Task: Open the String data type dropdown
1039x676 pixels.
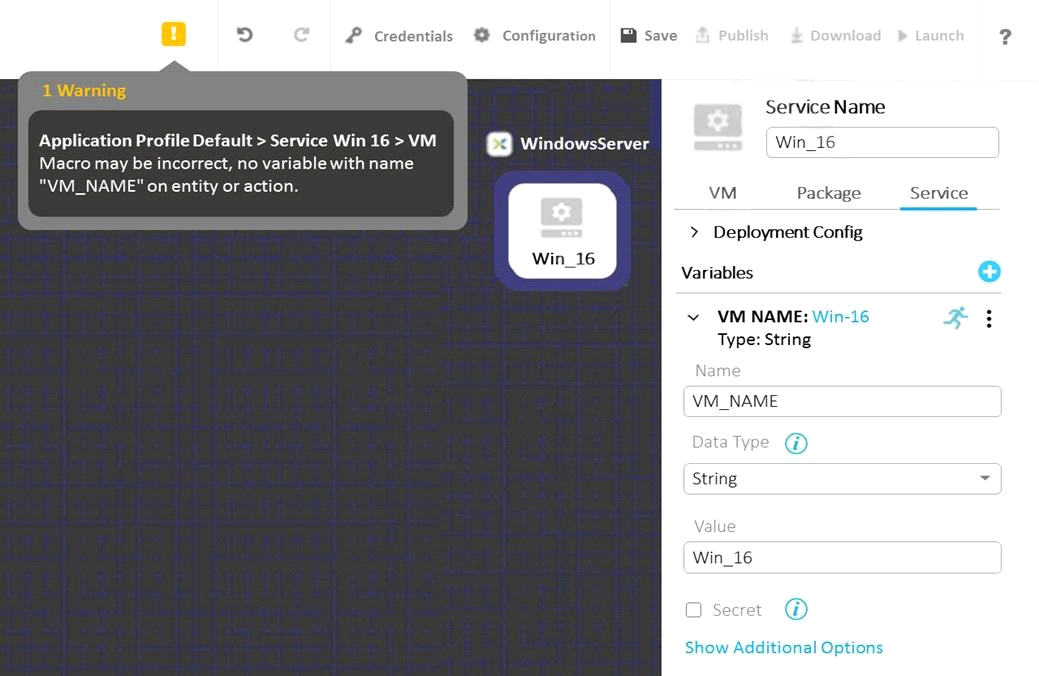Action: (842, 479)
